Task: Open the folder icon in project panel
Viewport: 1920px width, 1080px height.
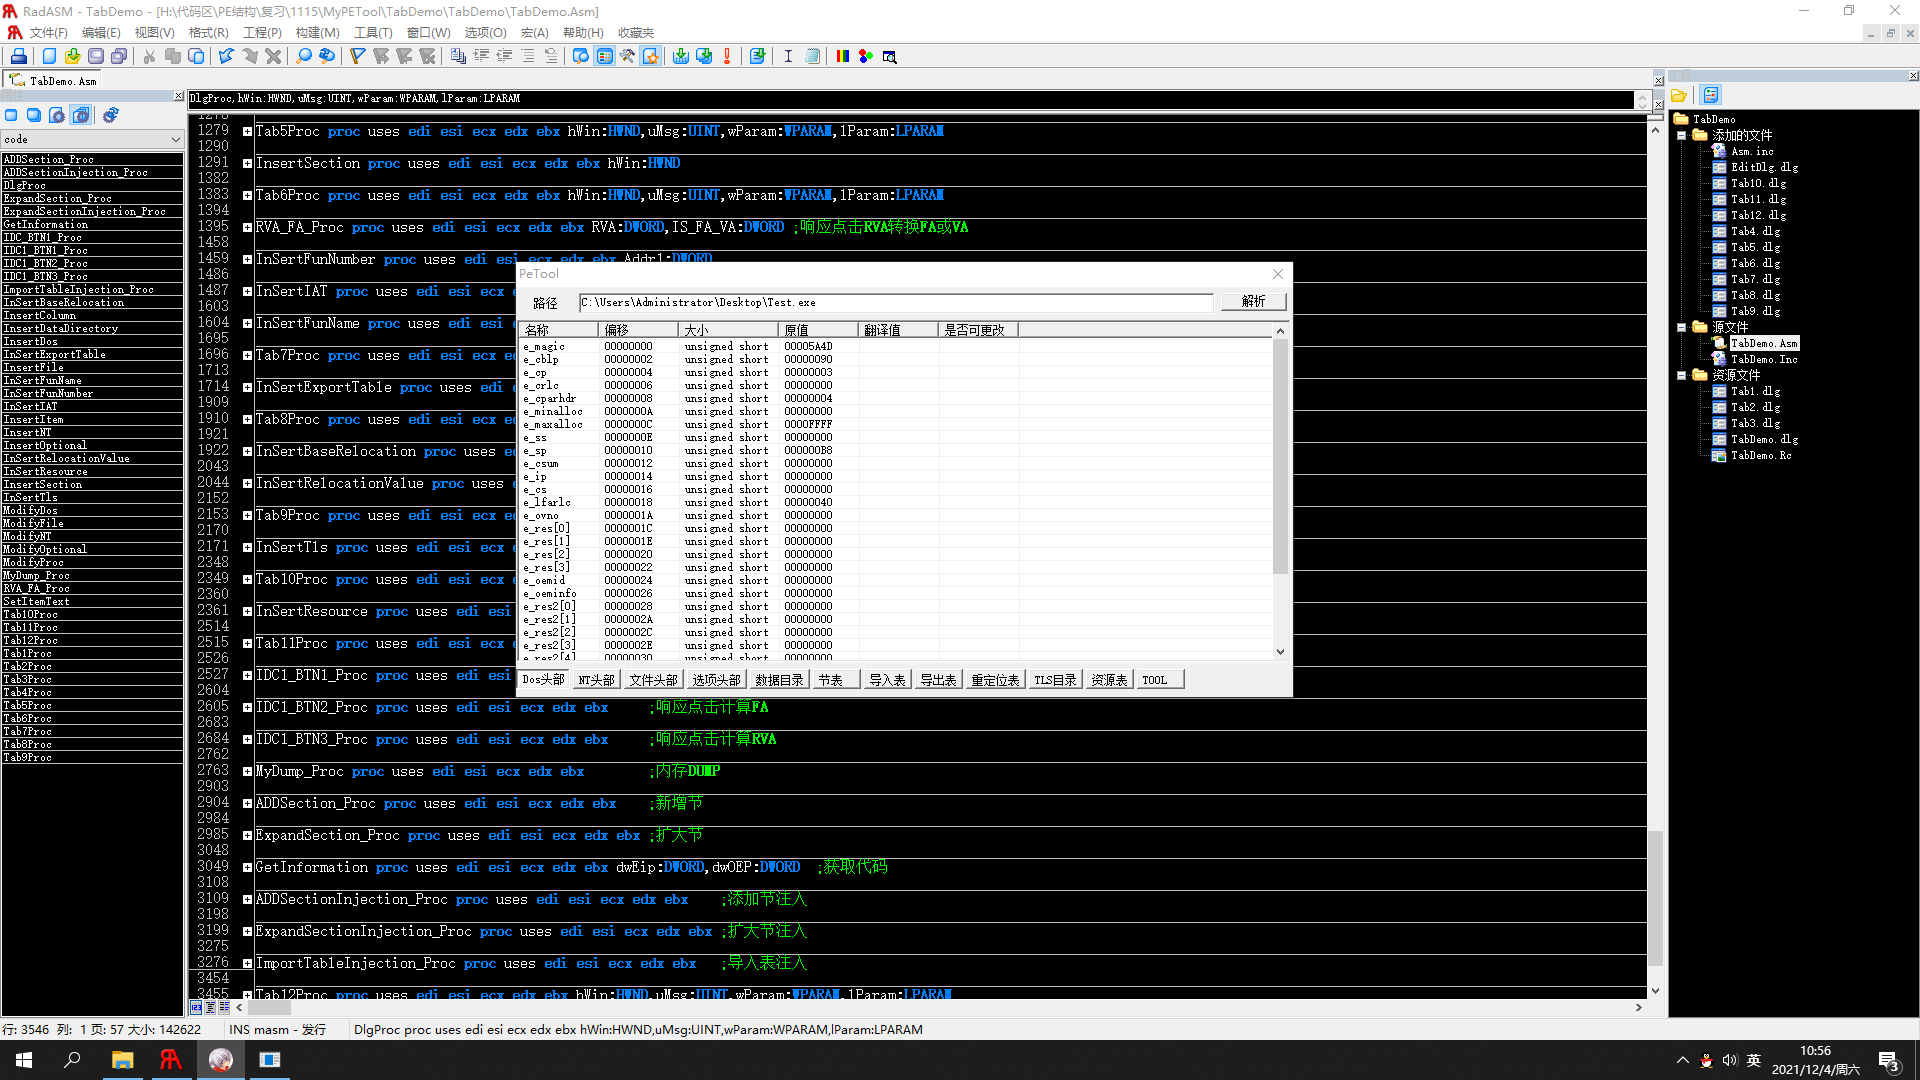Action: tap(1679, 96)
